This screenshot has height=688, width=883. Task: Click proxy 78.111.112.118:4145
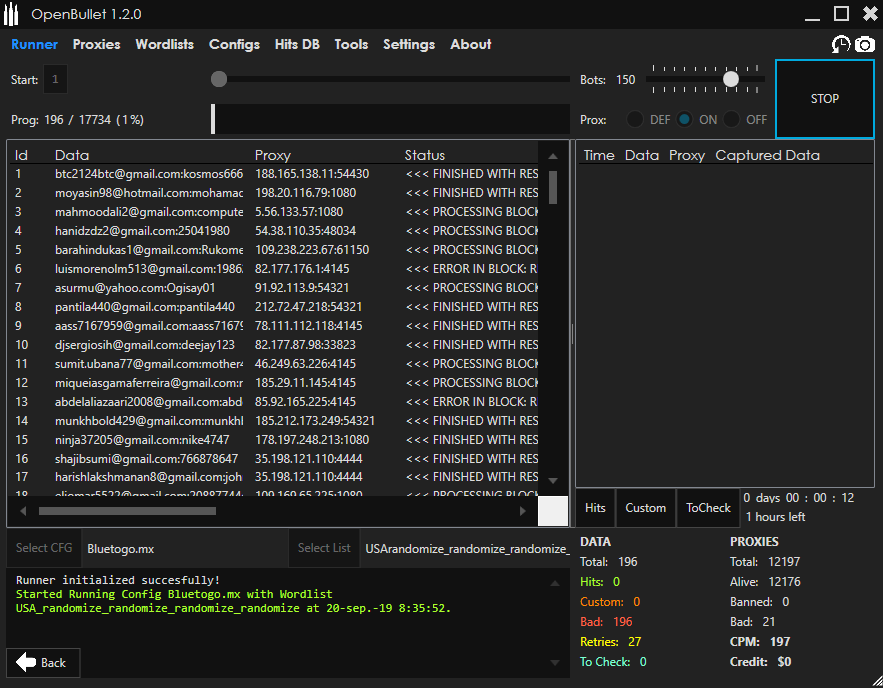click(309, 326)
